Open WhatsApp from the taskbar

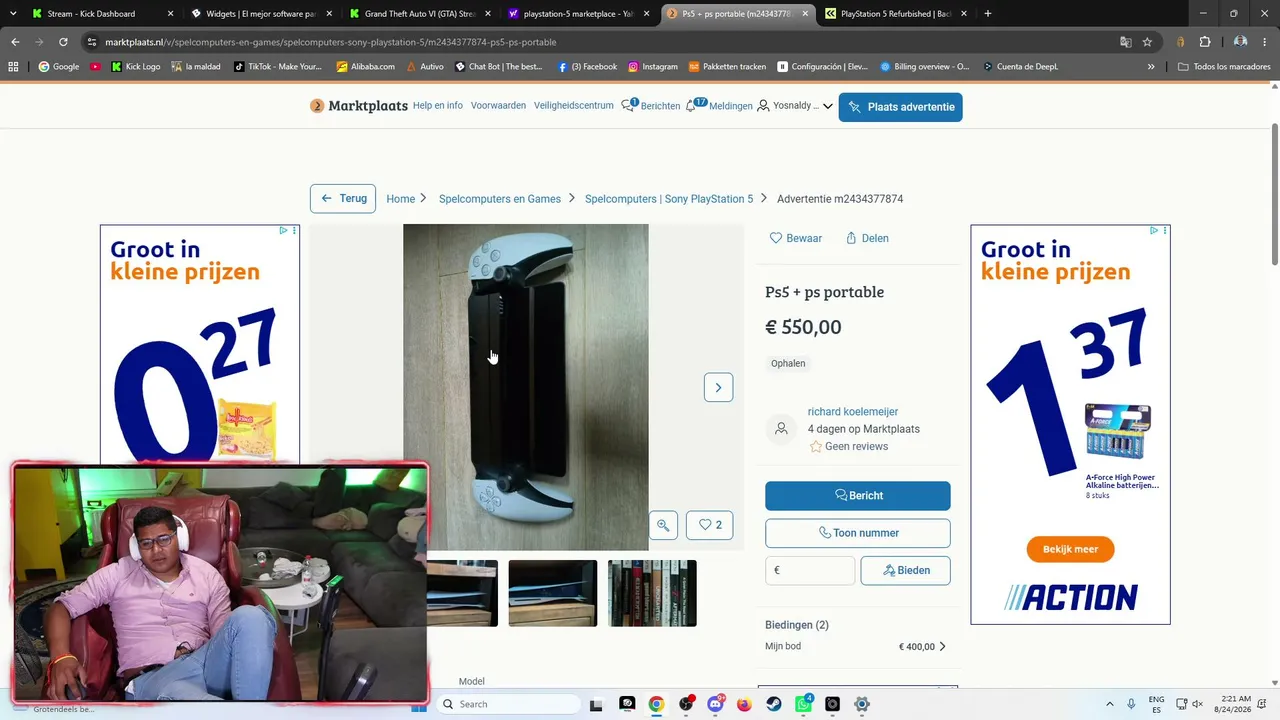click(803, 704)
